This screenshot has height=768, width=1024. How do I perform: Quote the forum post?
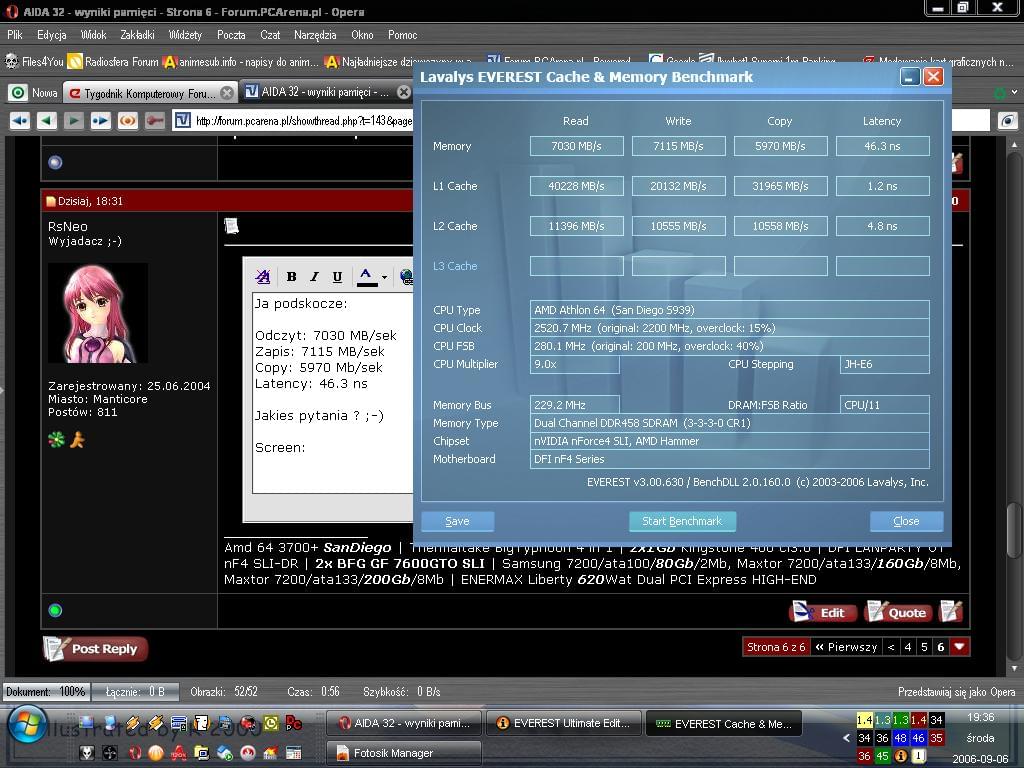[898, 613]
